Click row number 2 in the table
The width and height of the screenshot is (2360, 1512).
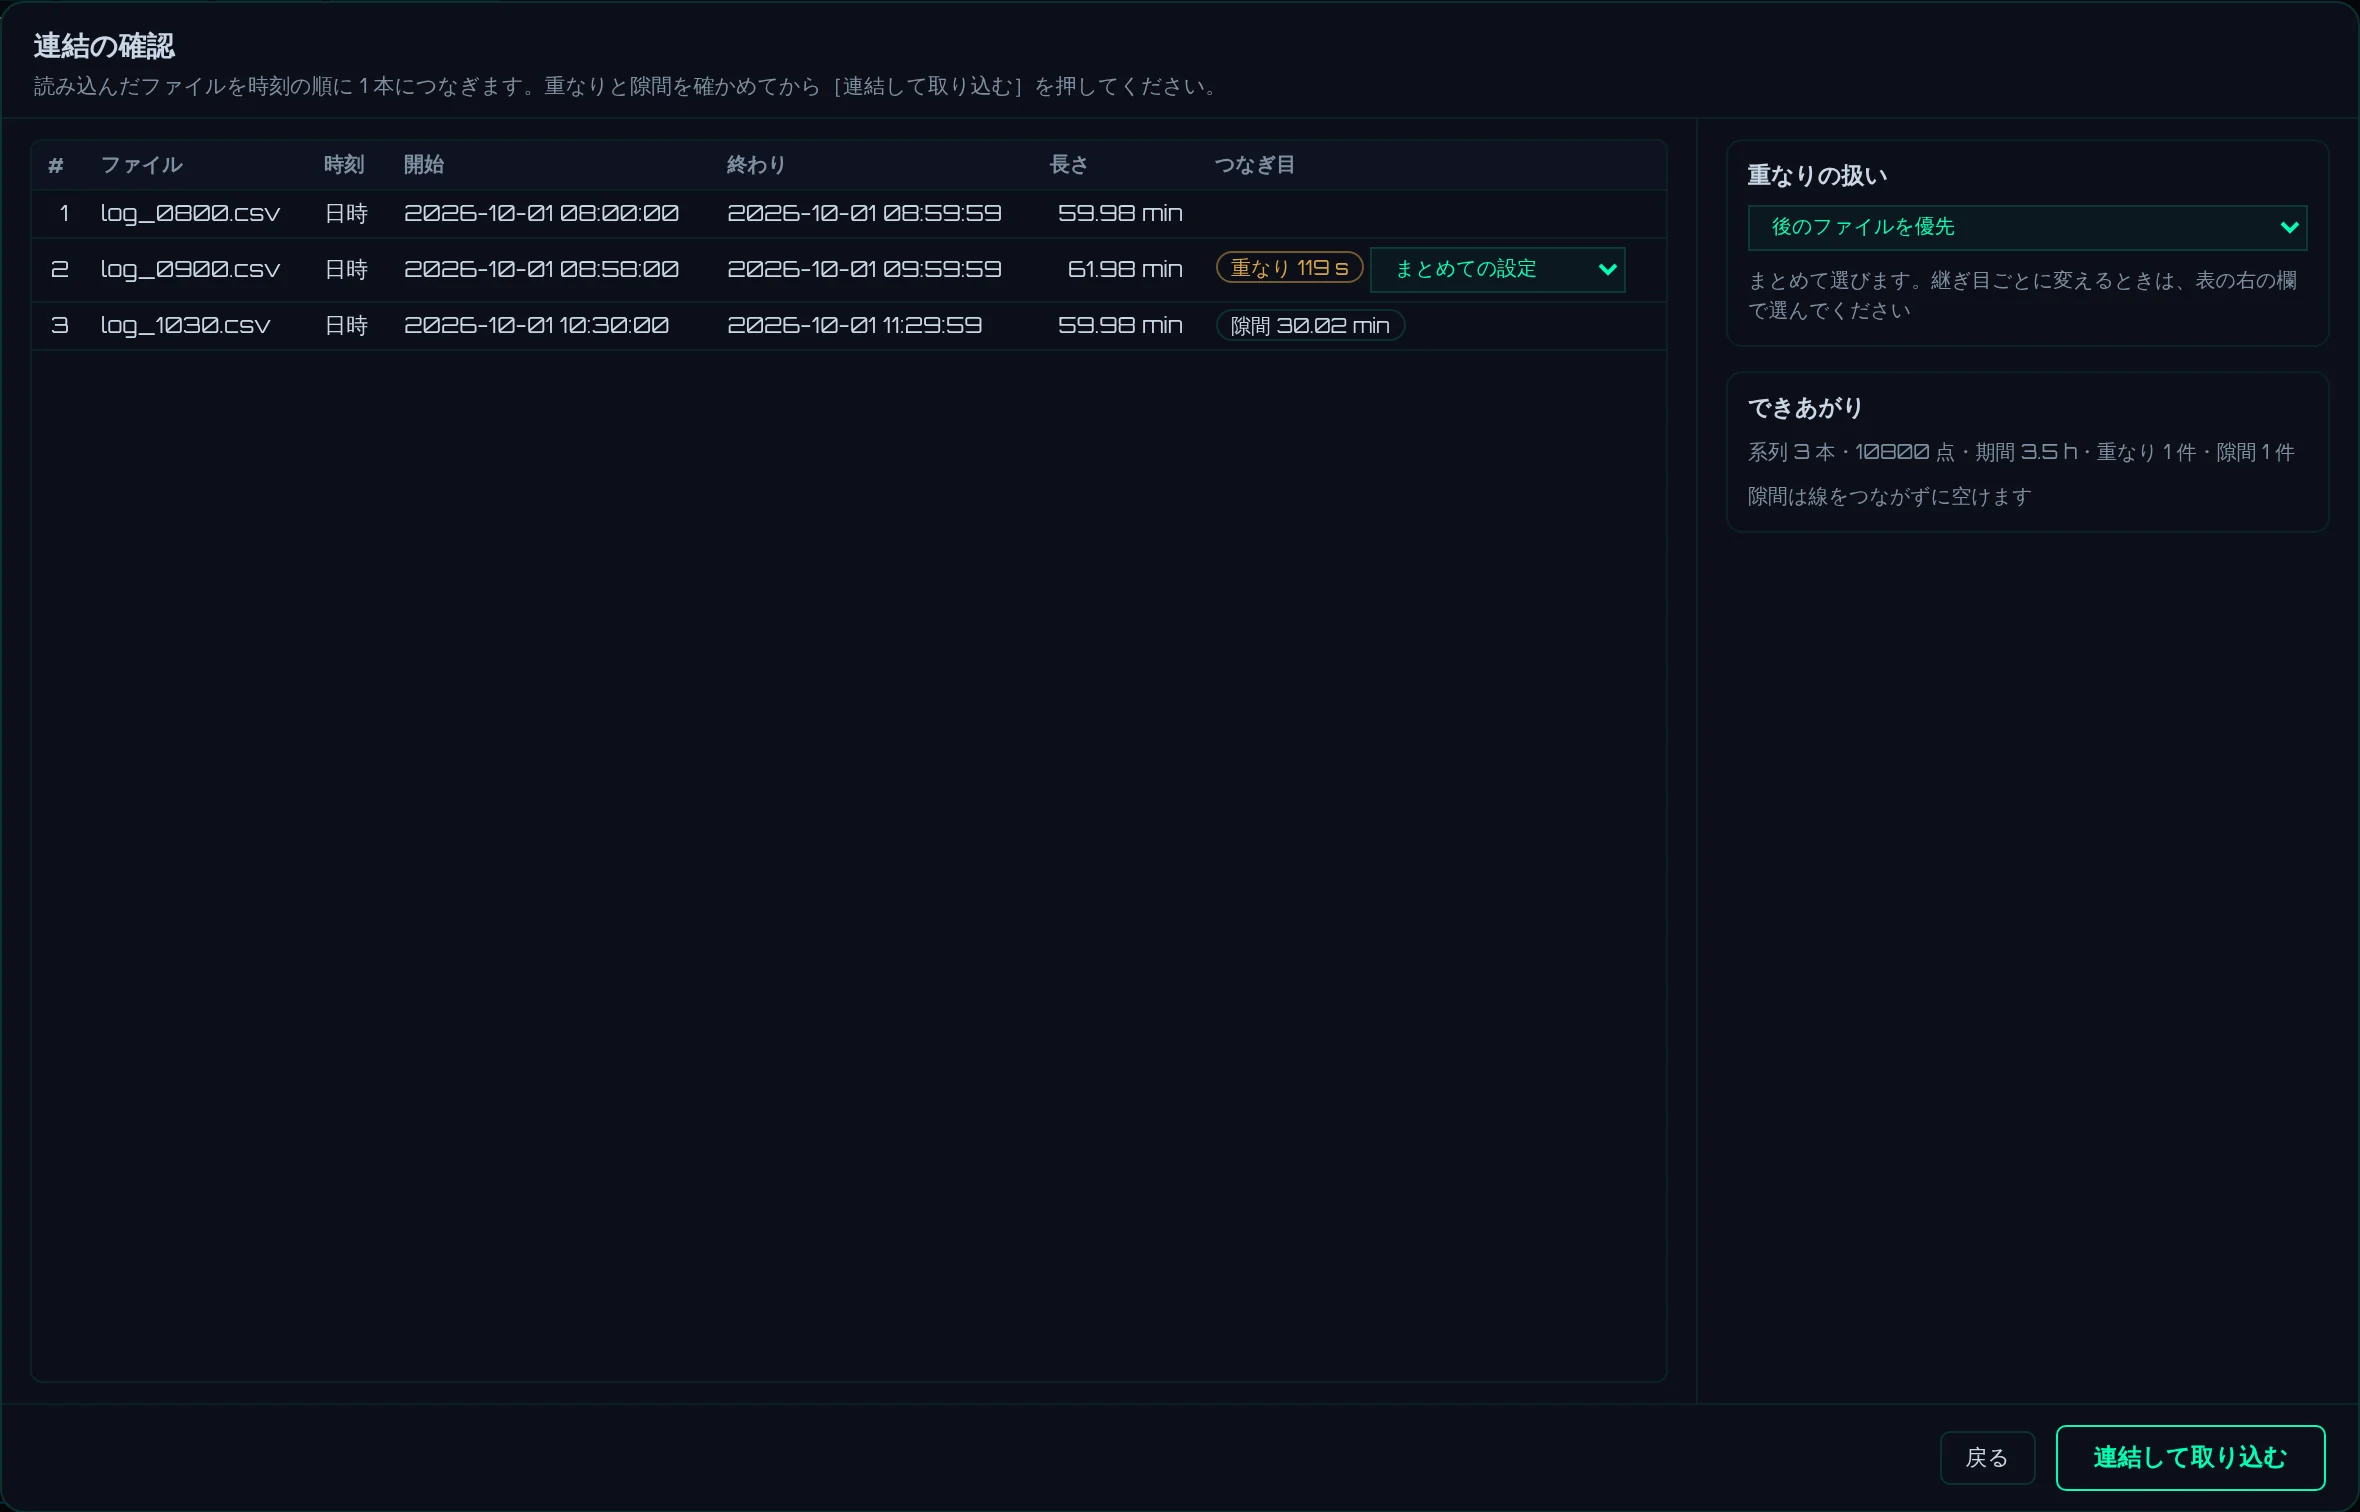[x=60, y=269]
